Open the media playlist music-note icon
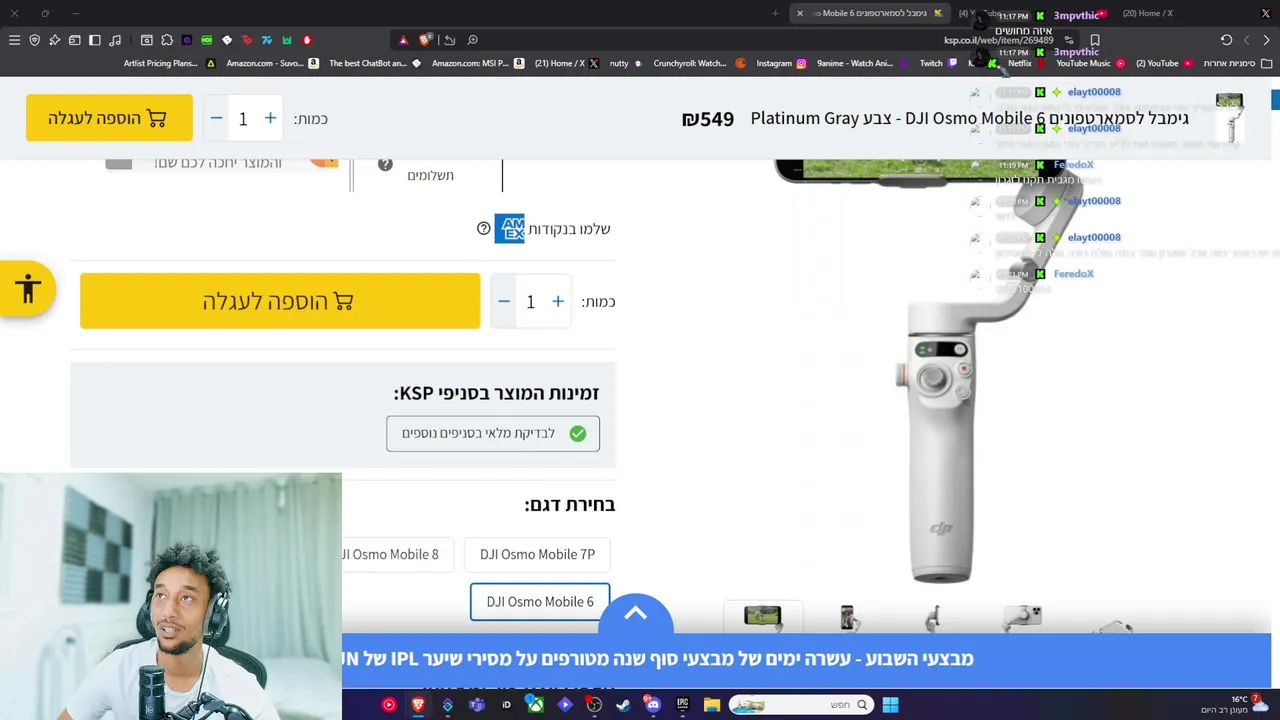 pyautogui.click(x=115, y=40)
